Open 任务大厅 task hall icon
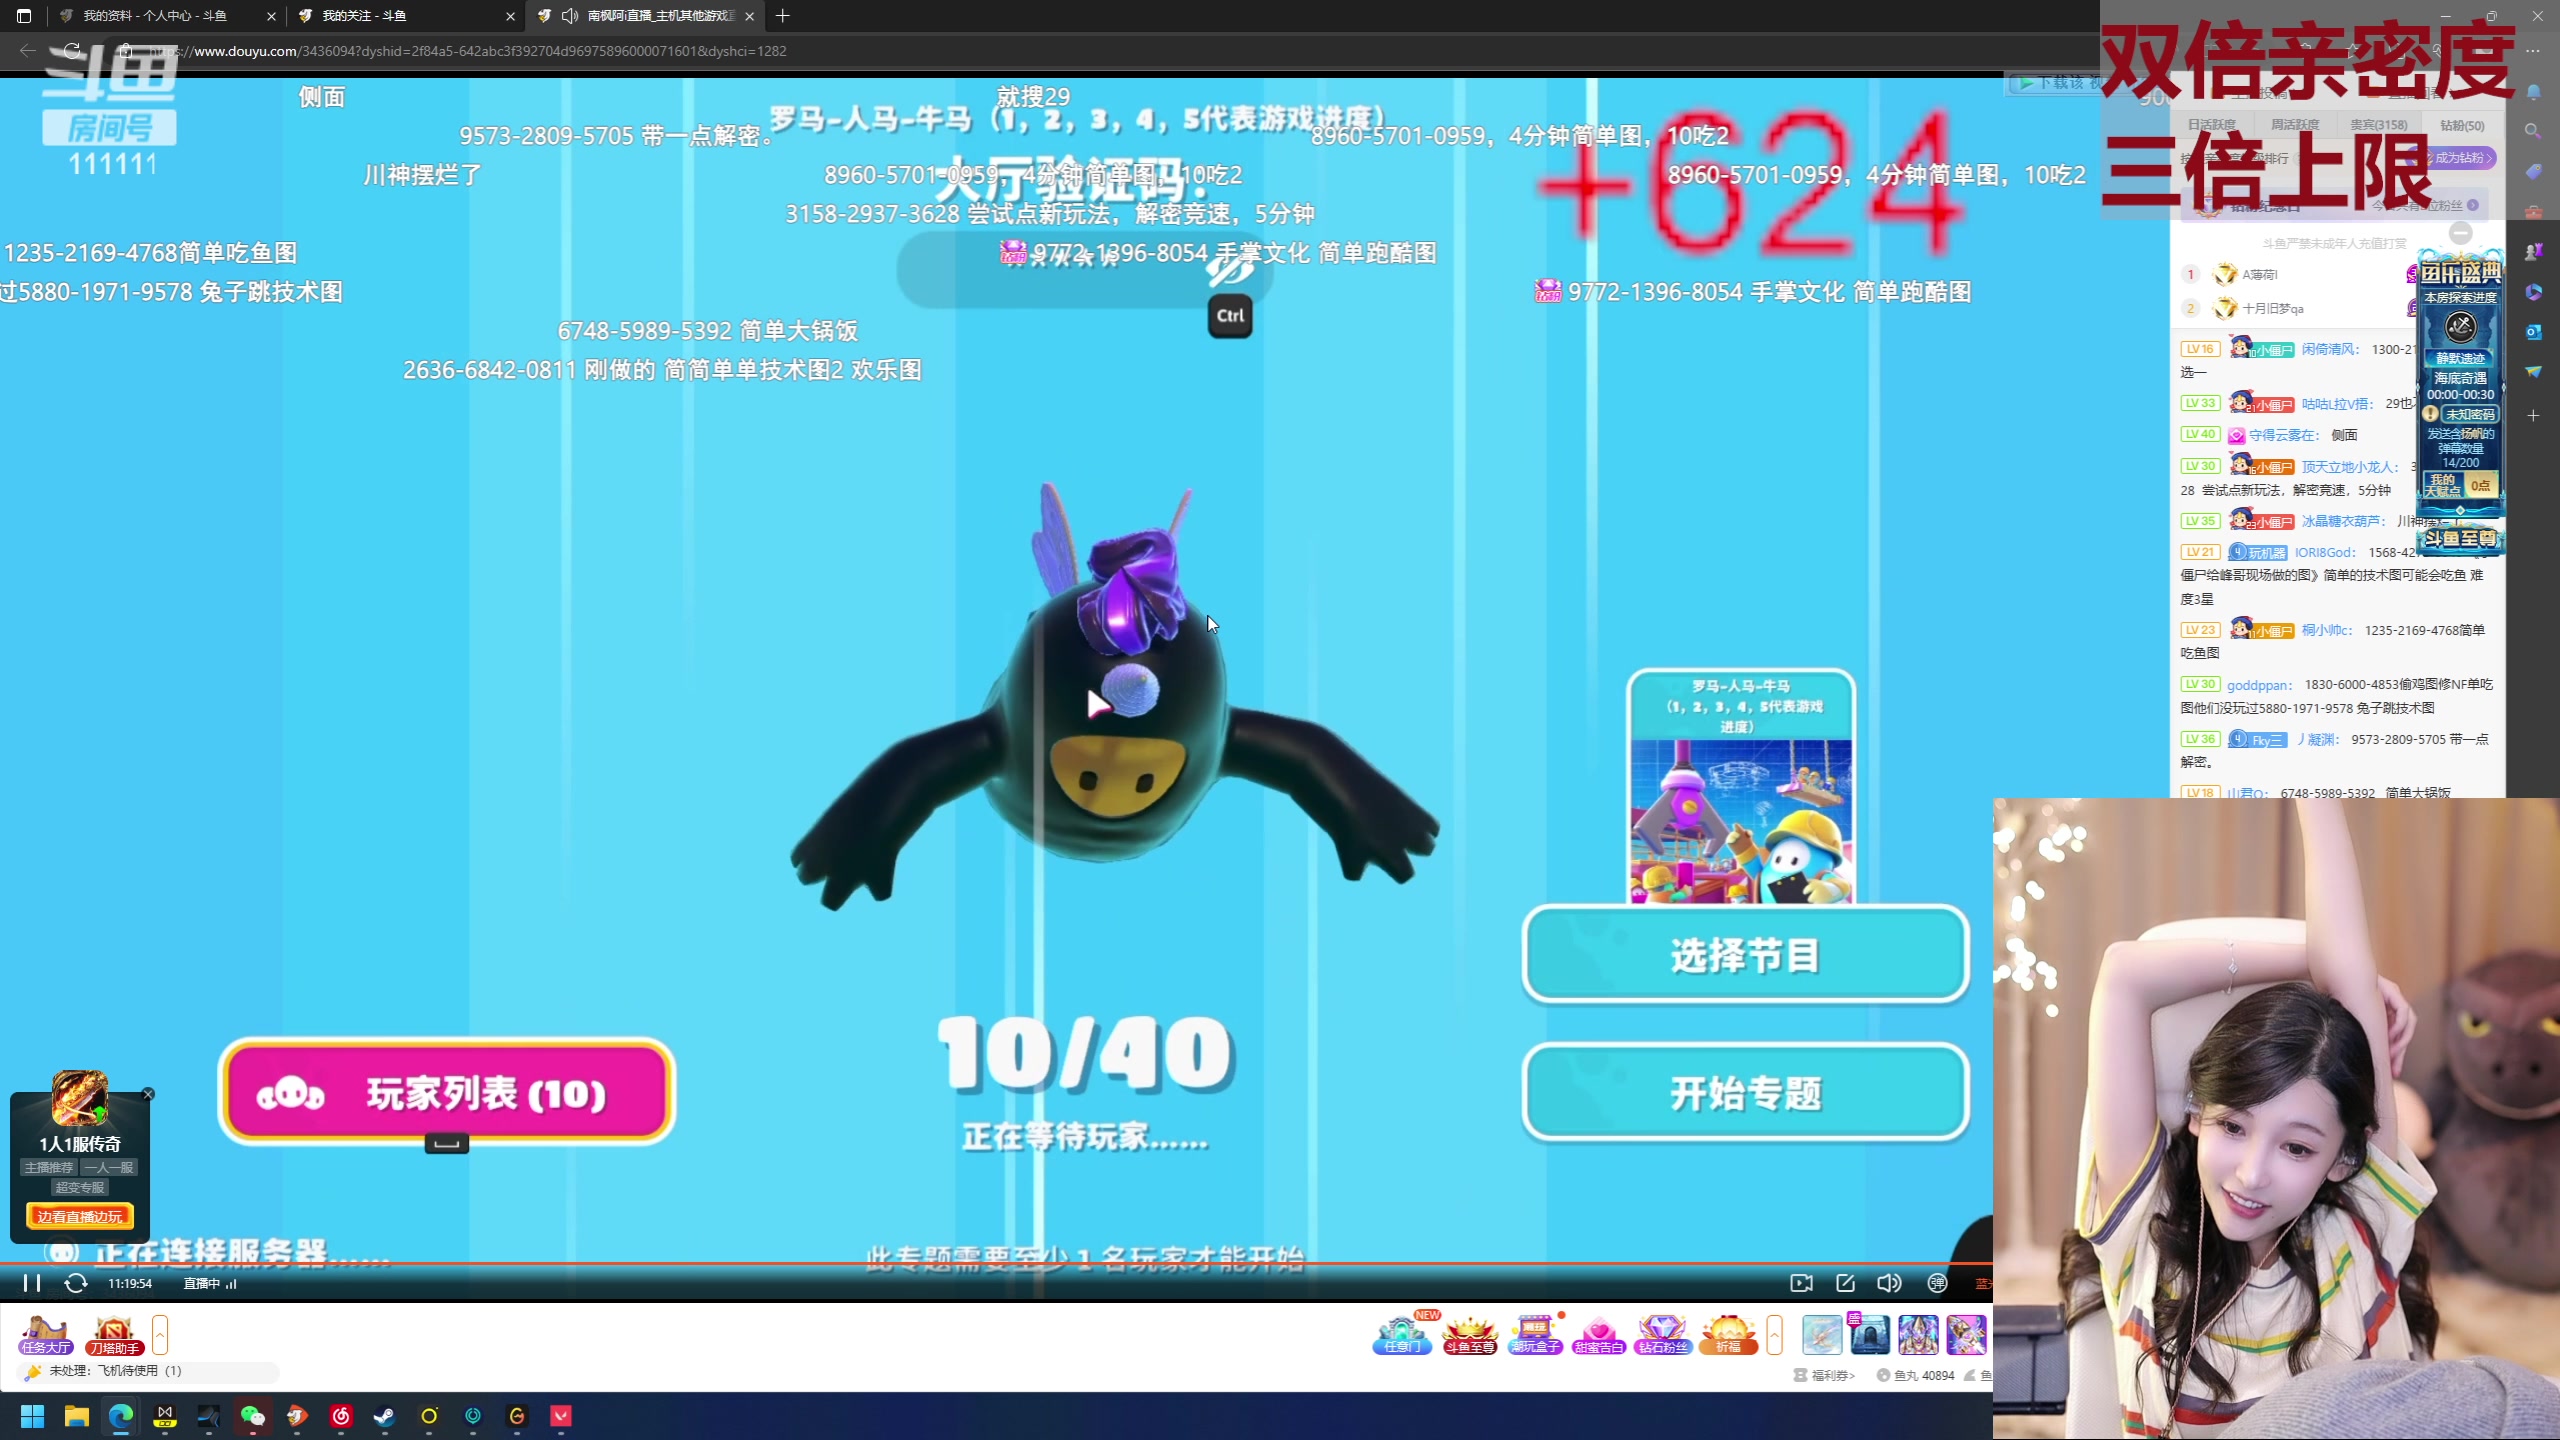The image size is (2560, 1440). pos(46,1336)
